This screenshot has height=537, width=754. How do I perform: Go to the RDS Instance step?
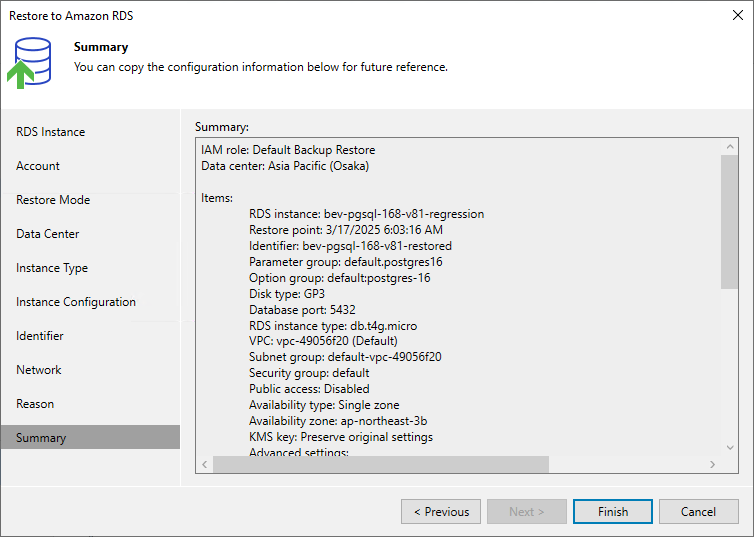coord(51,132)
